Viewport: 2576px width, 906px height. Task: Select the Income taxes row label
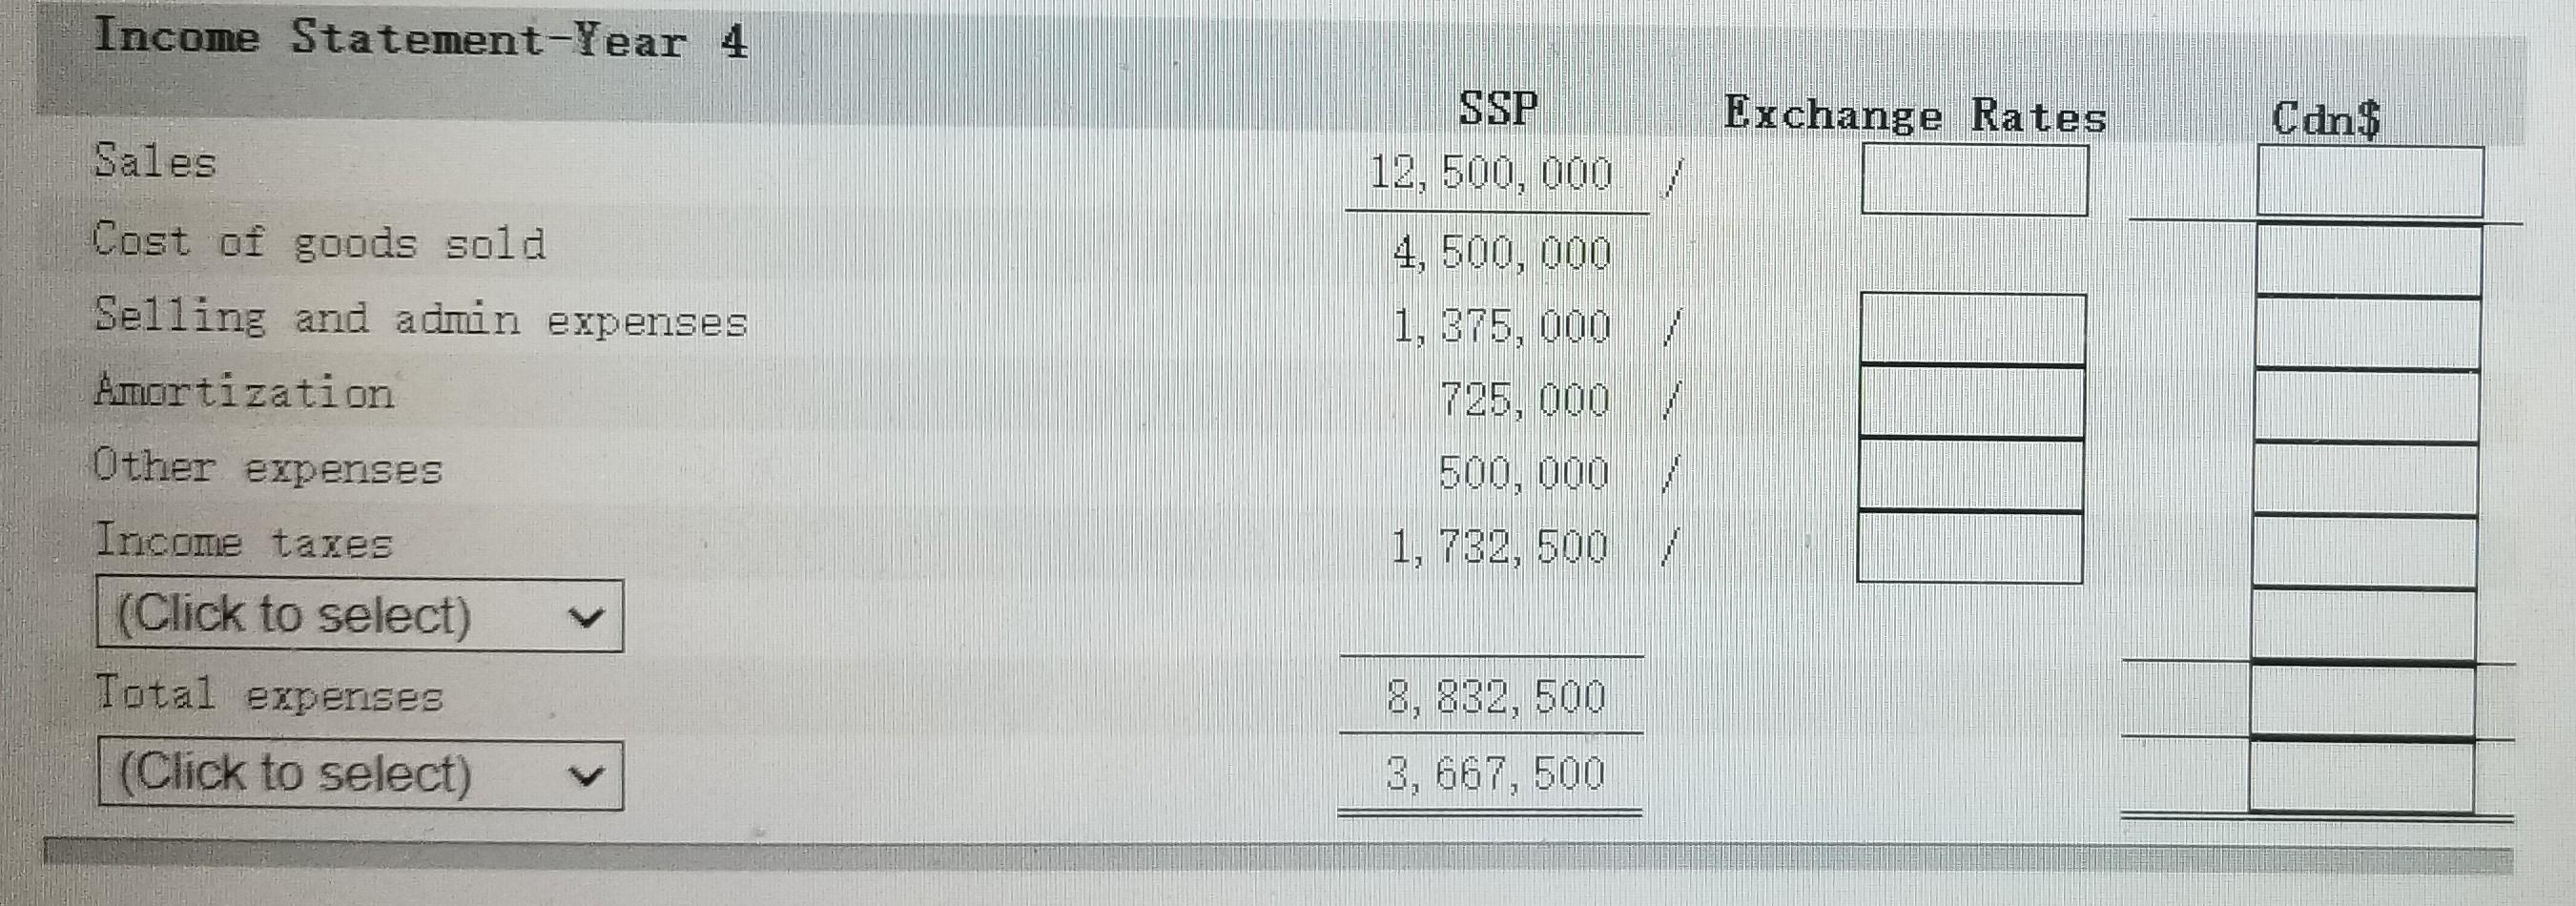(244, 545)
